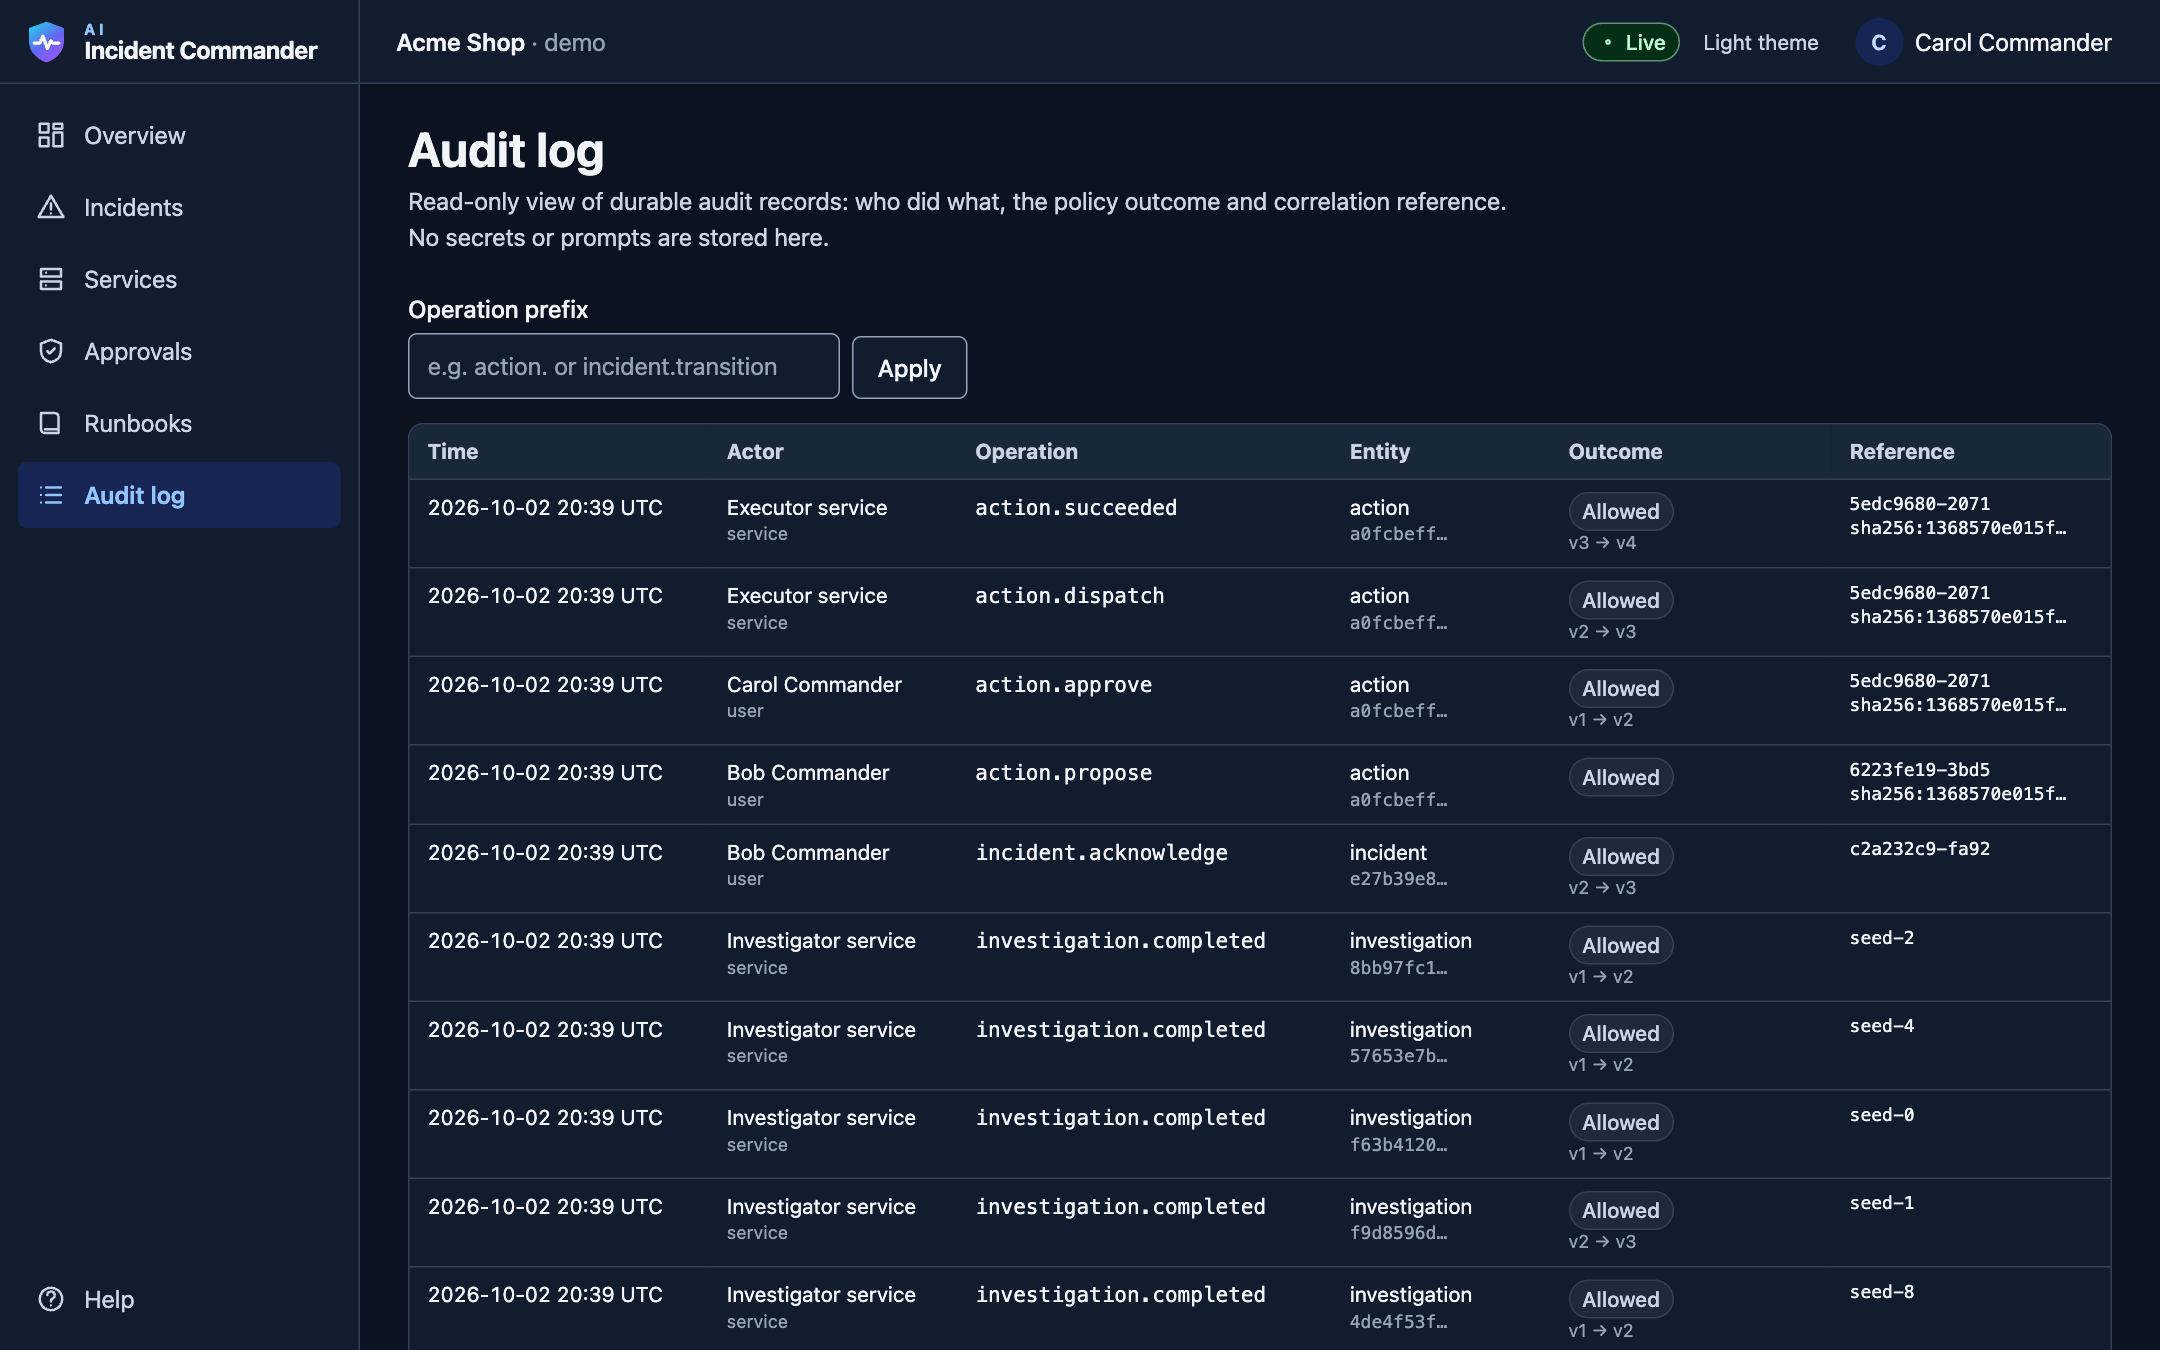Click the Overview grid icon in sidebar
This screenshot has width=2160, height=1350.
(x=51, y=135)
